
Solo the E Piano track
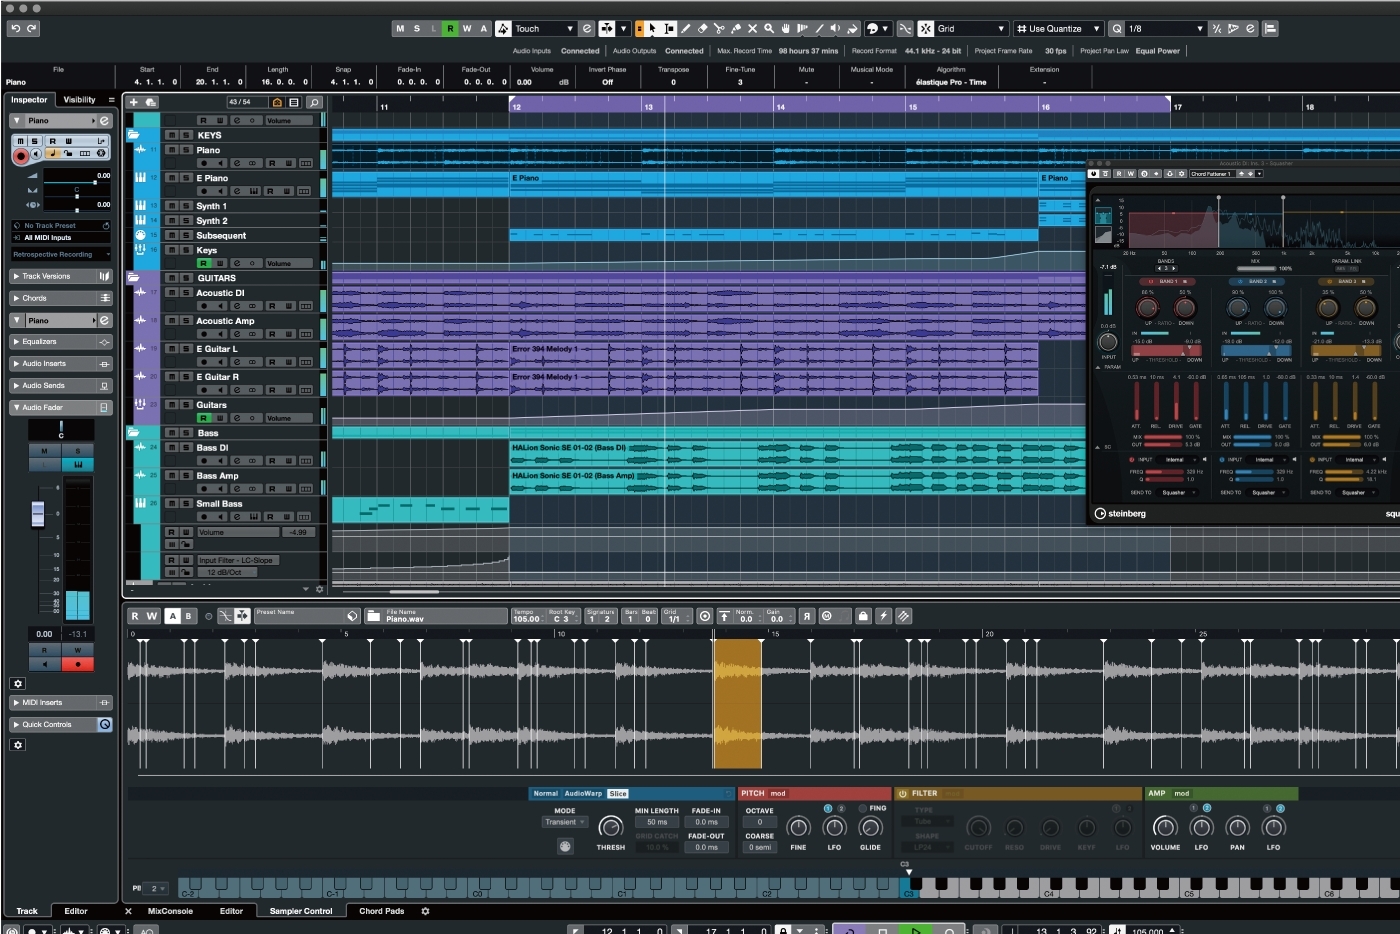tap(186, 178)
